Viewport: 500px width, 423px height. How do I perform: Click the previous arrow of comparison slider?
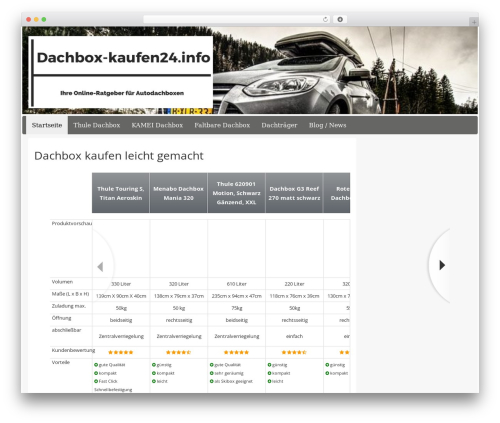(100, 267)
